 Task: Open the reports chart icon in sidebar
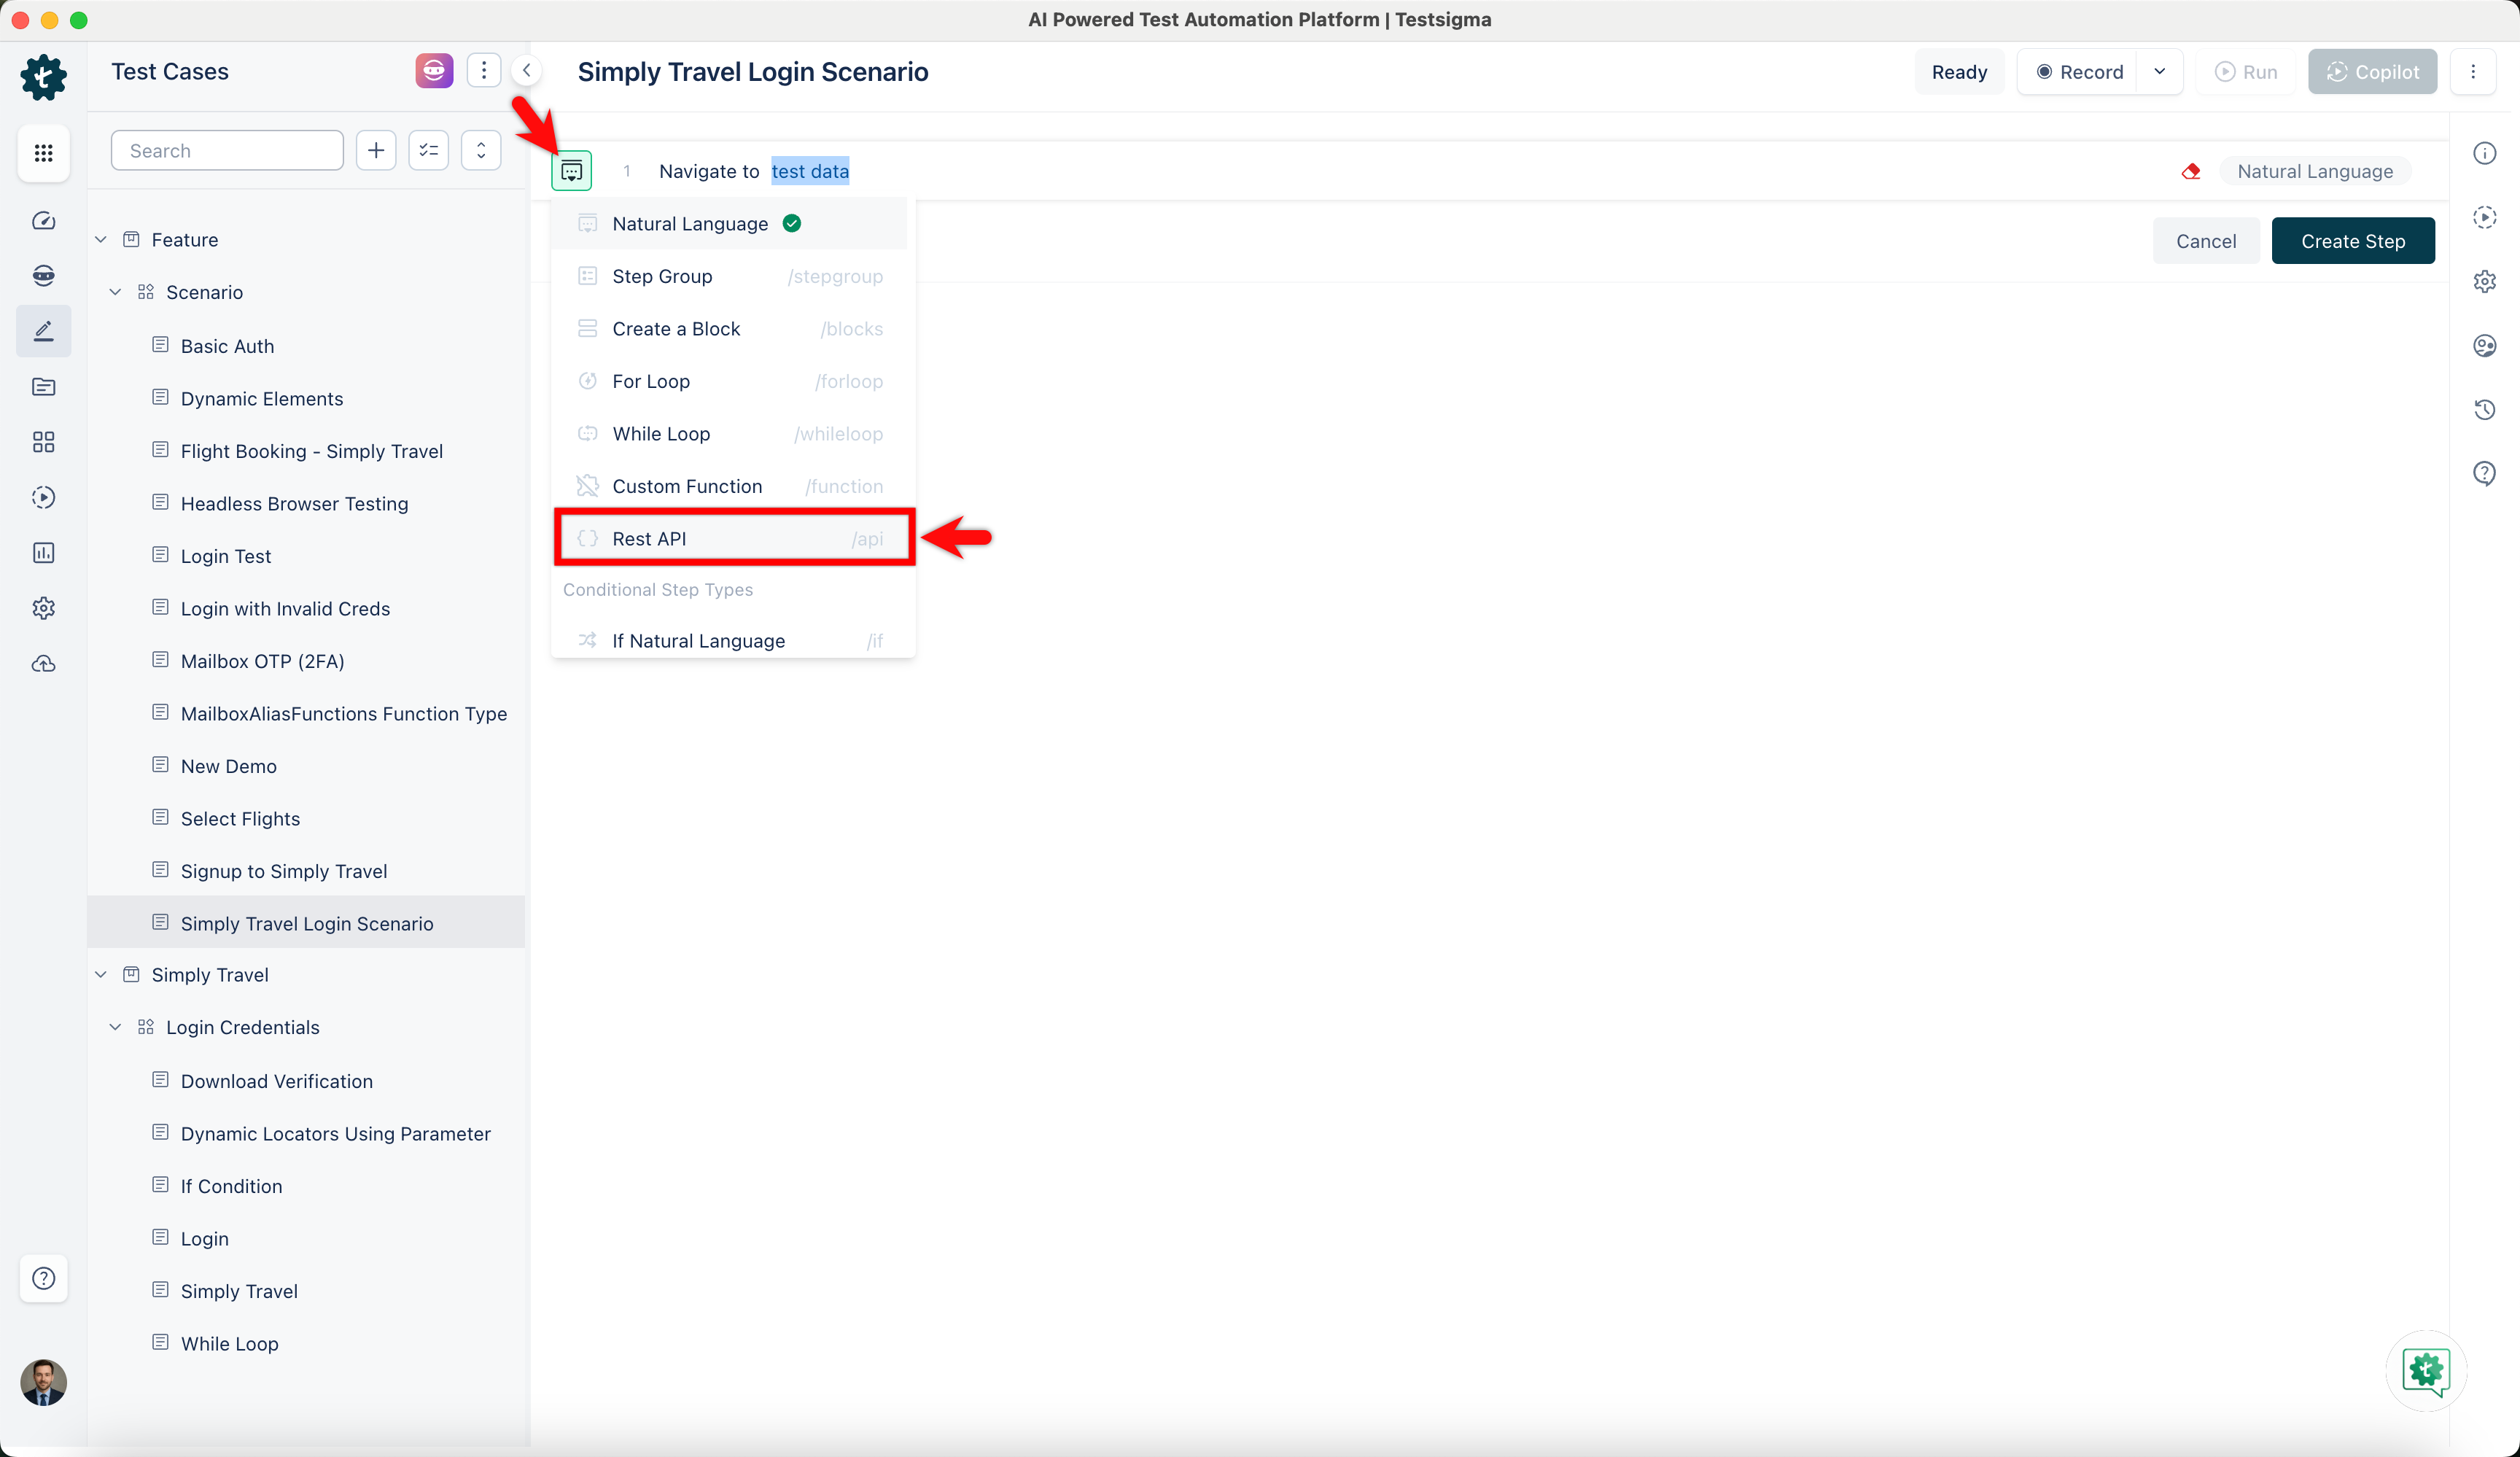[43, 553]
